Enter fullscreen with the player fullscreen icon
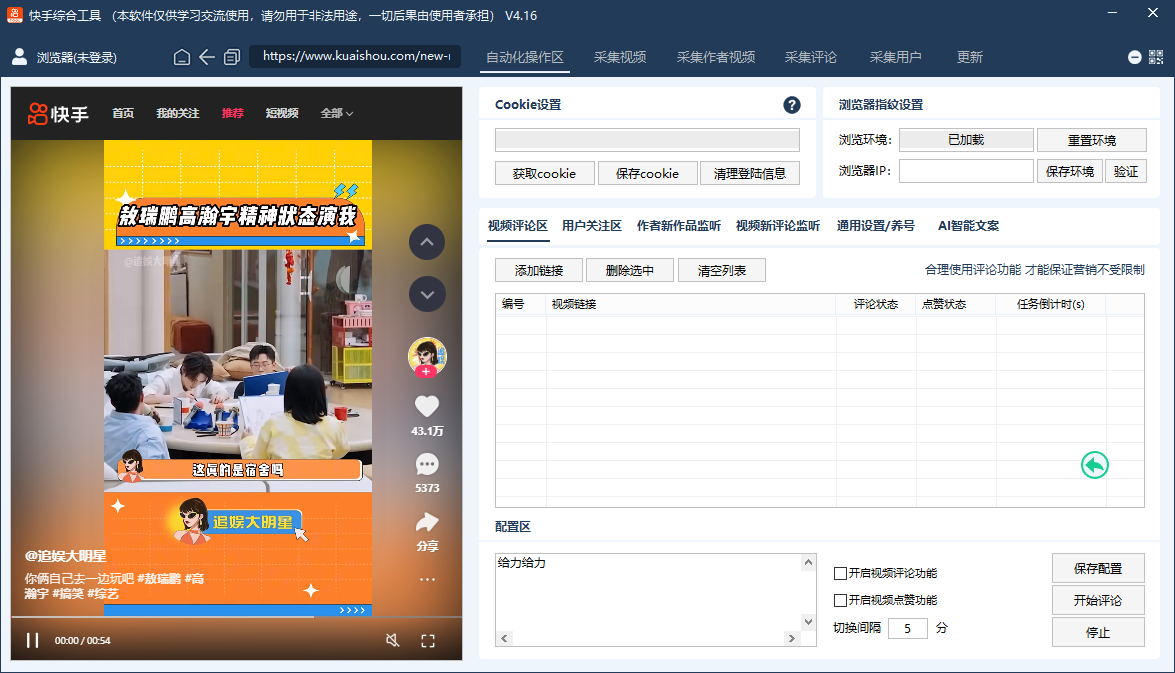The image size is (1175, 673). point(428,640)
